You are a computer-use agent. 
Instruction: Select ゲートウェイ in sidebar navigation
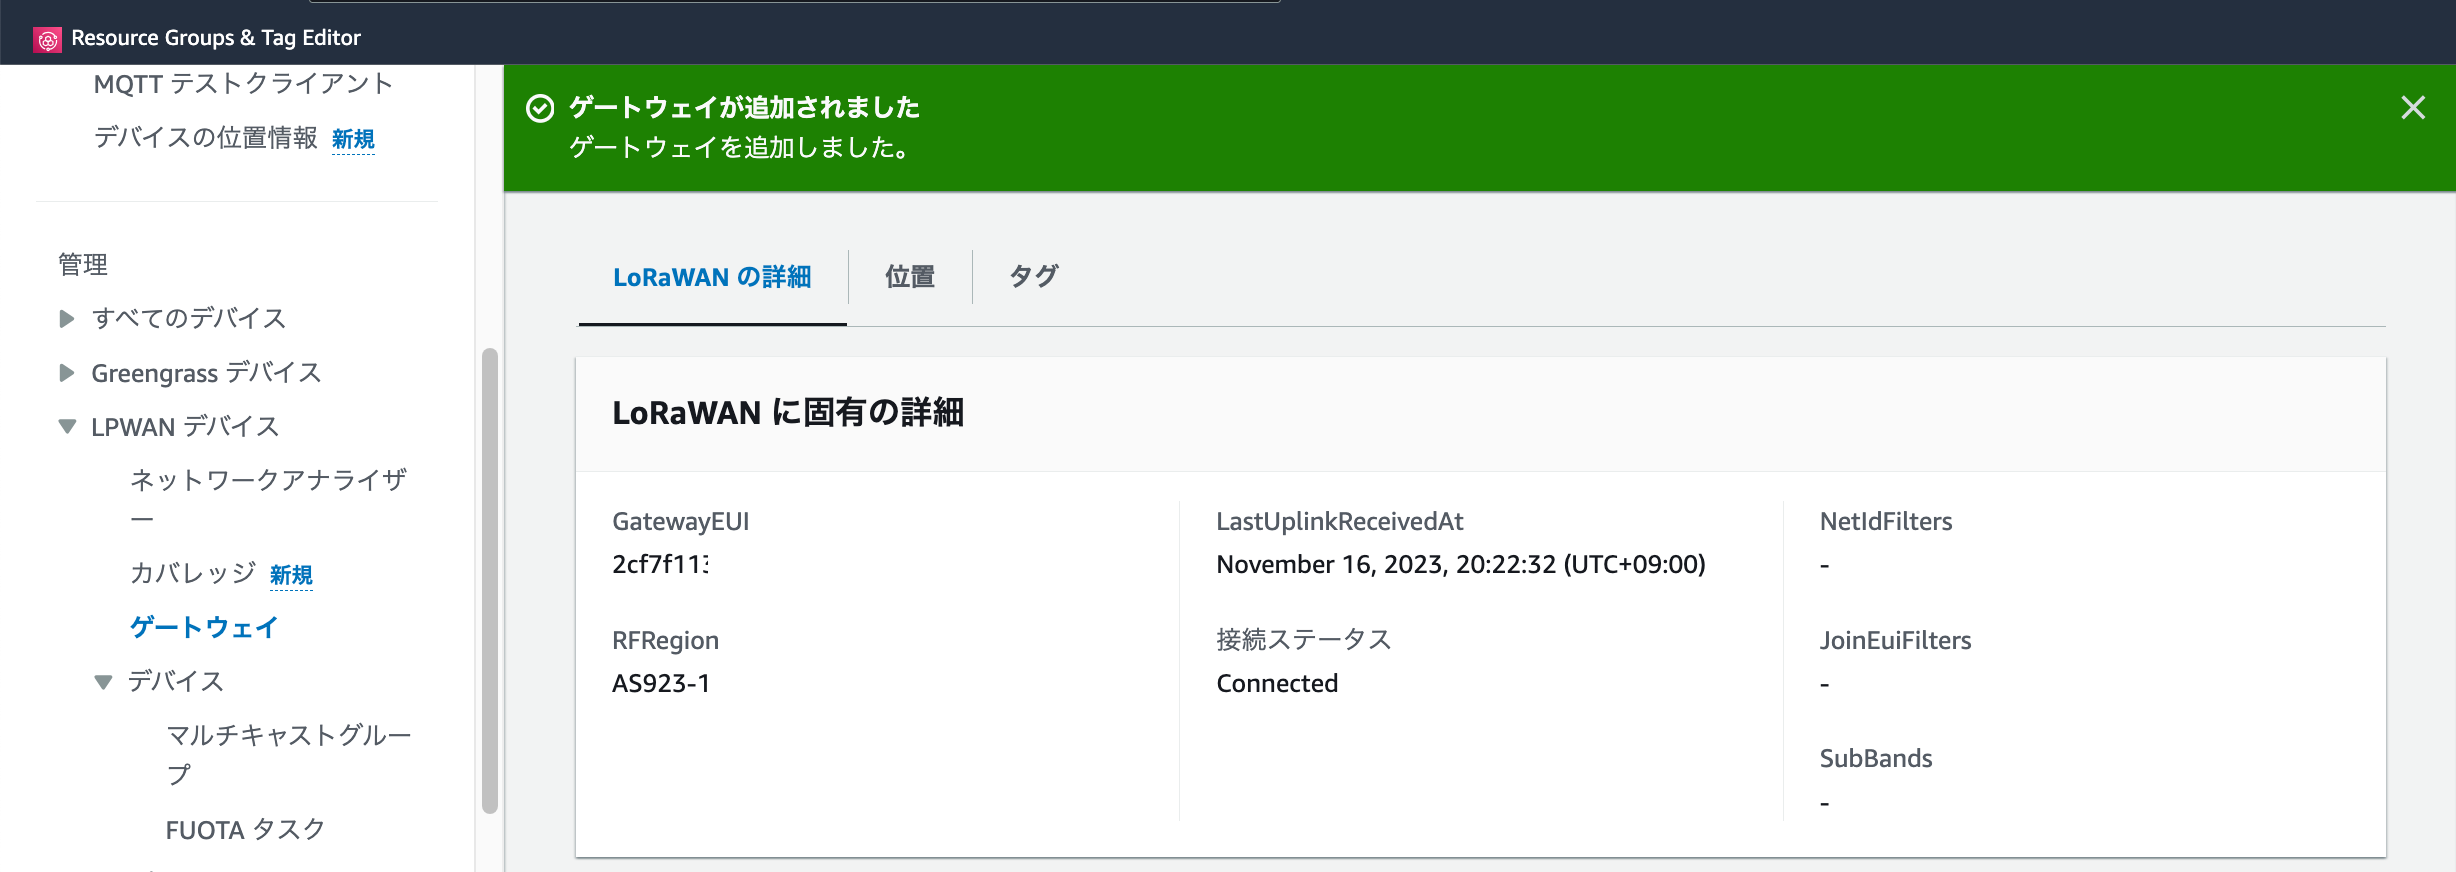204,627
